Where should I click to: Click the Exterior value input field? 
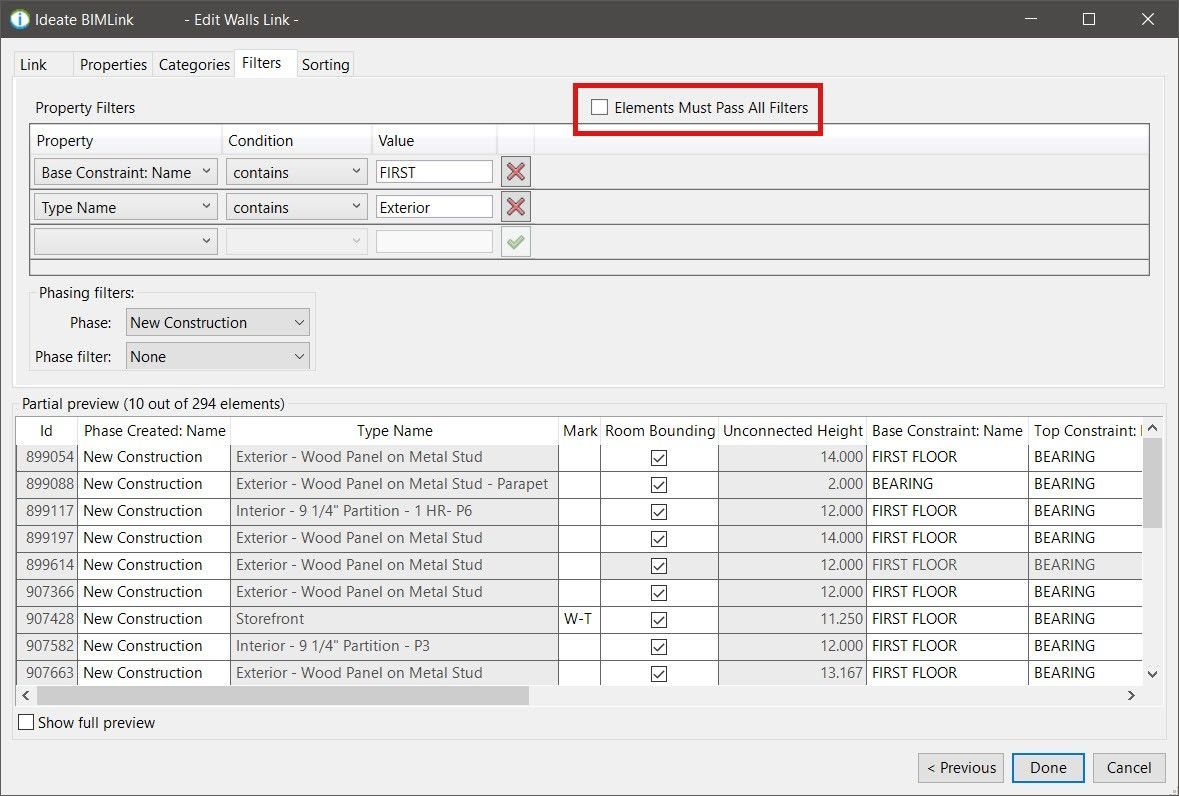click(x=435, y=207)
